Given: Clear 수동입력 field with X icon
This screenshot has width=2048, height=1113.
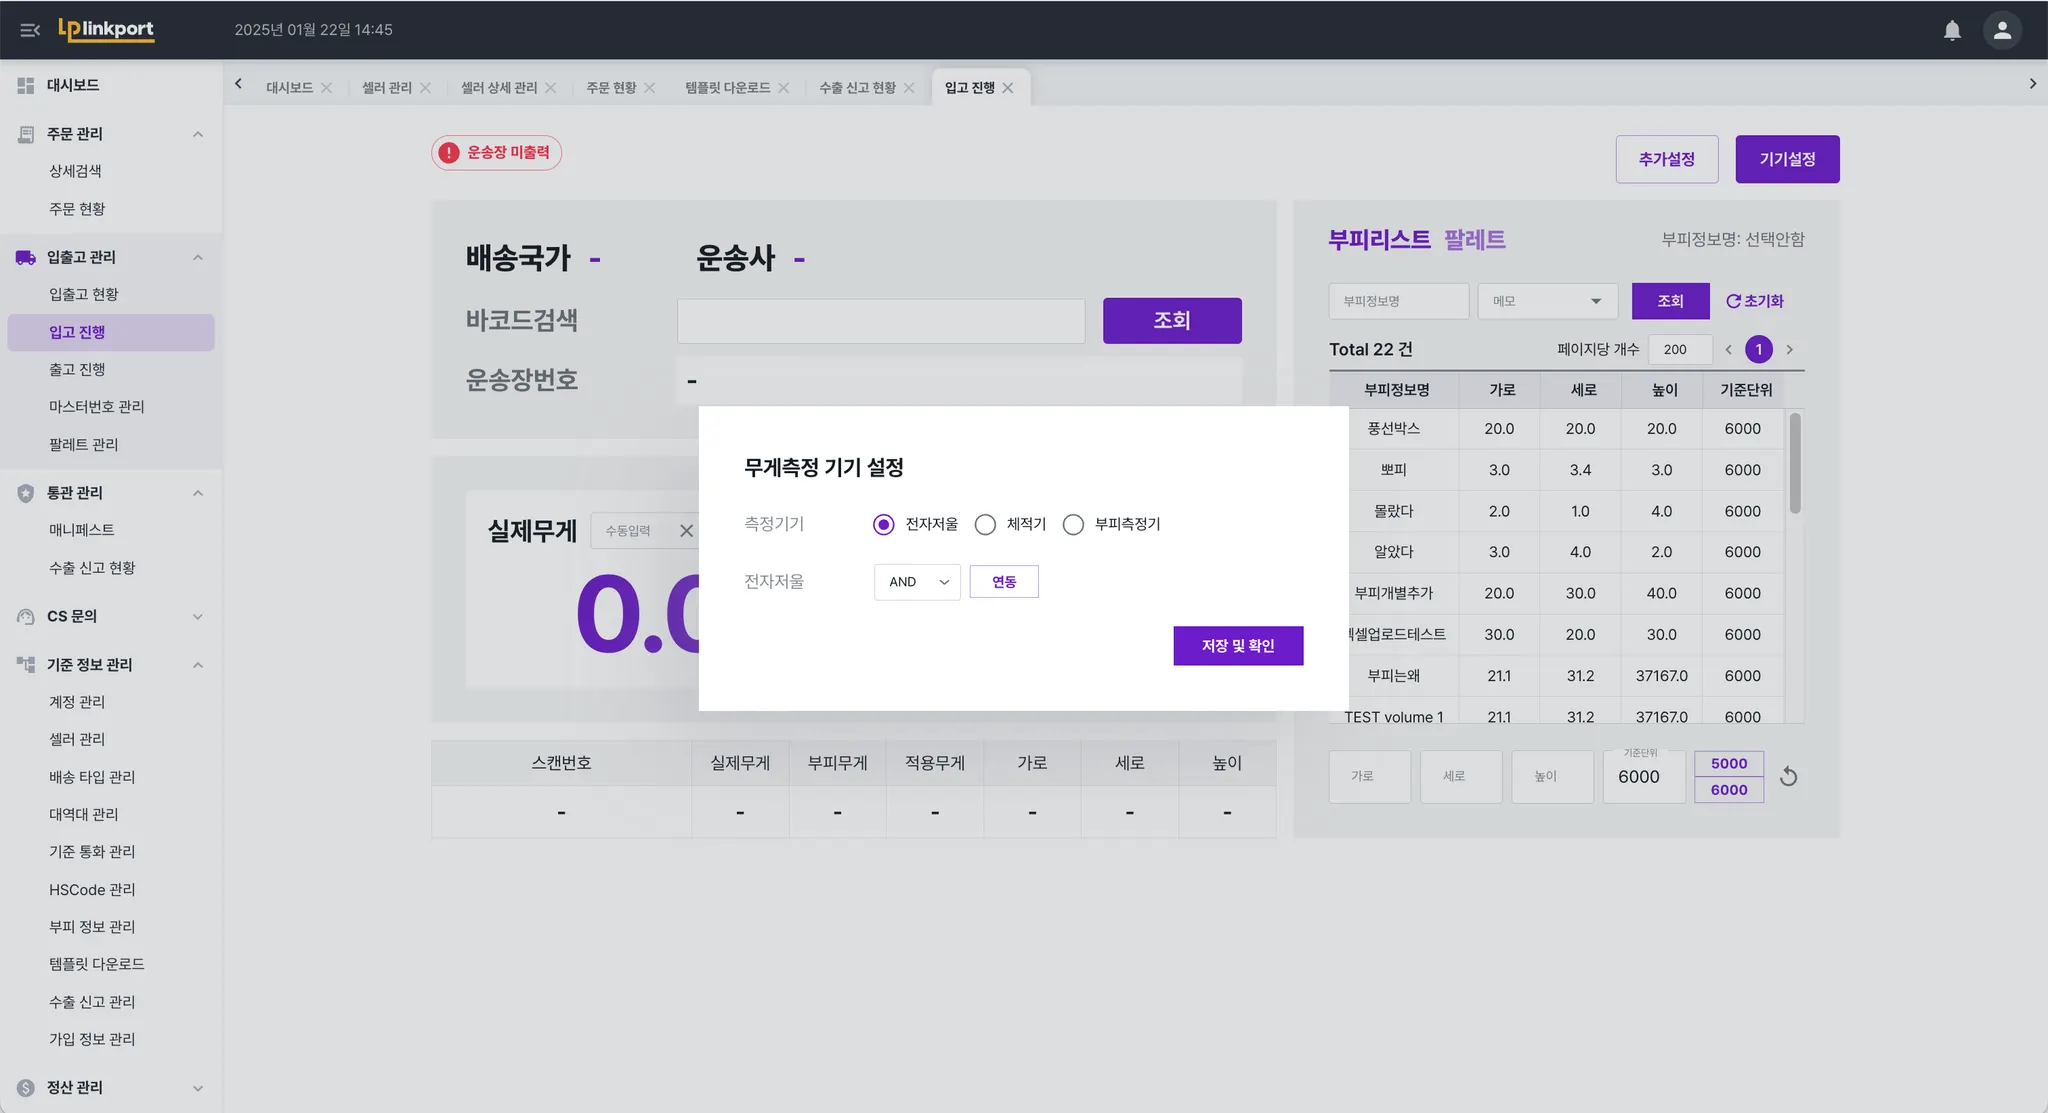Looking at the screenshot, I should pos(686,531).
